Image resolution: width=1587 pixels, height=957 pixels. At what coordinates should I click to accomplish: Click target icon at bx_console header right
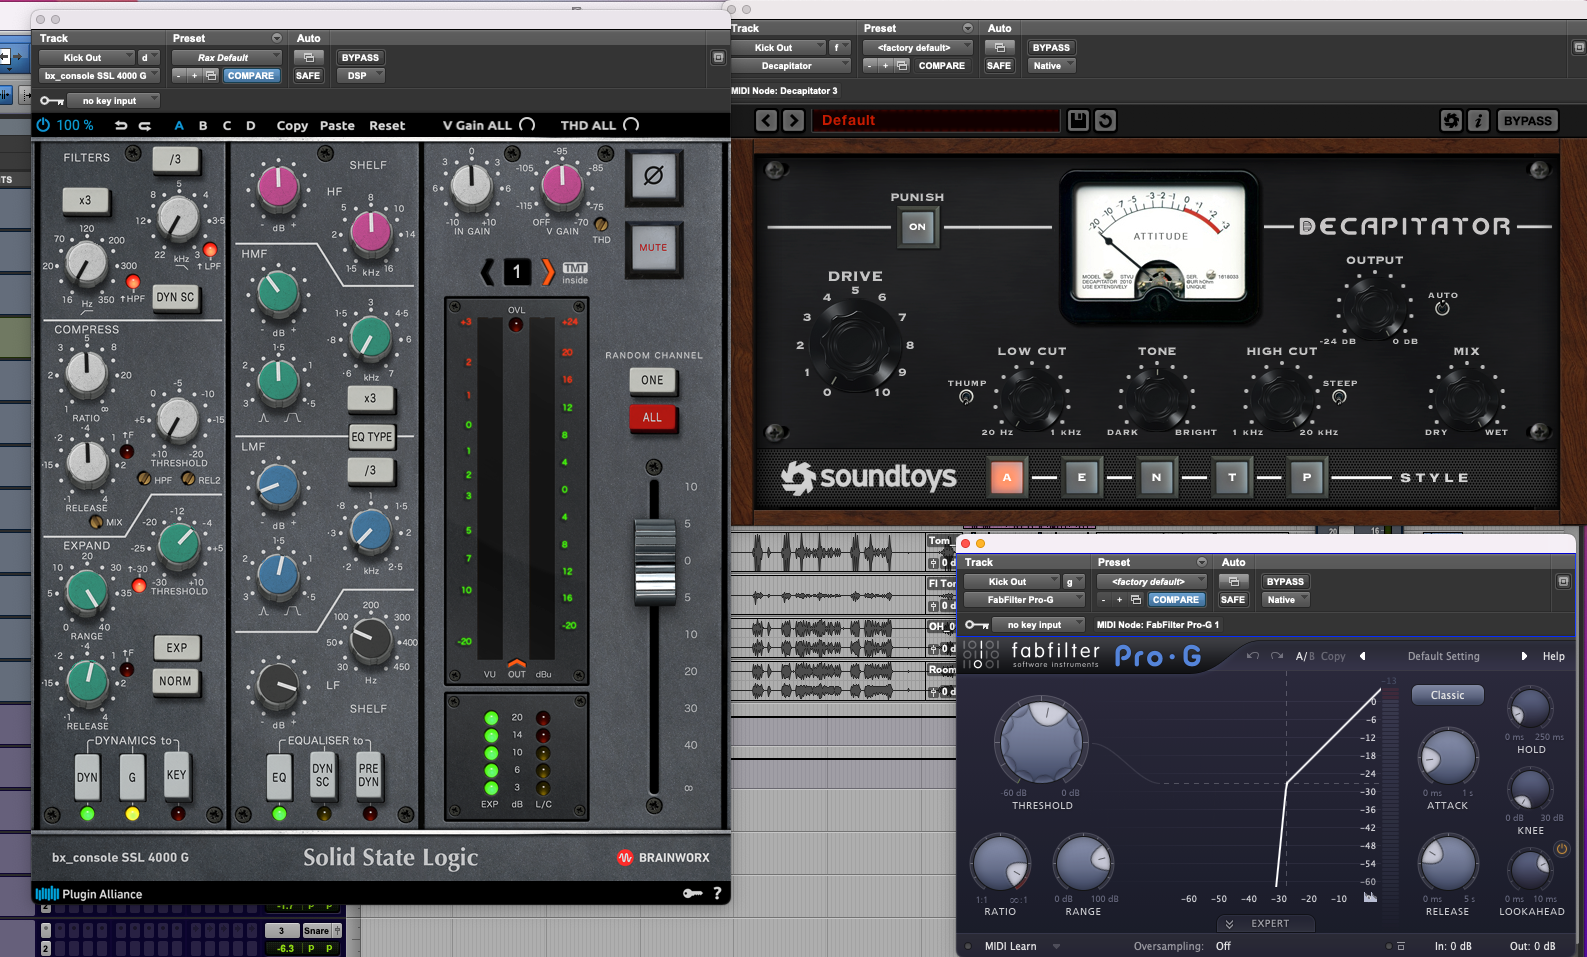point(718,58)
